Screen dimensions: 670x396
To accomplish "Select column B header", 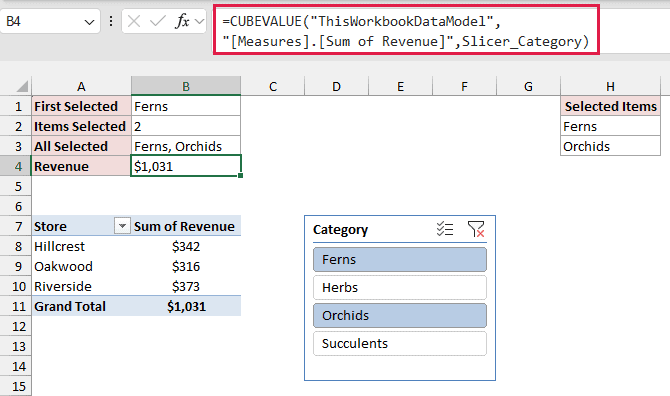I will pos(186,87).
